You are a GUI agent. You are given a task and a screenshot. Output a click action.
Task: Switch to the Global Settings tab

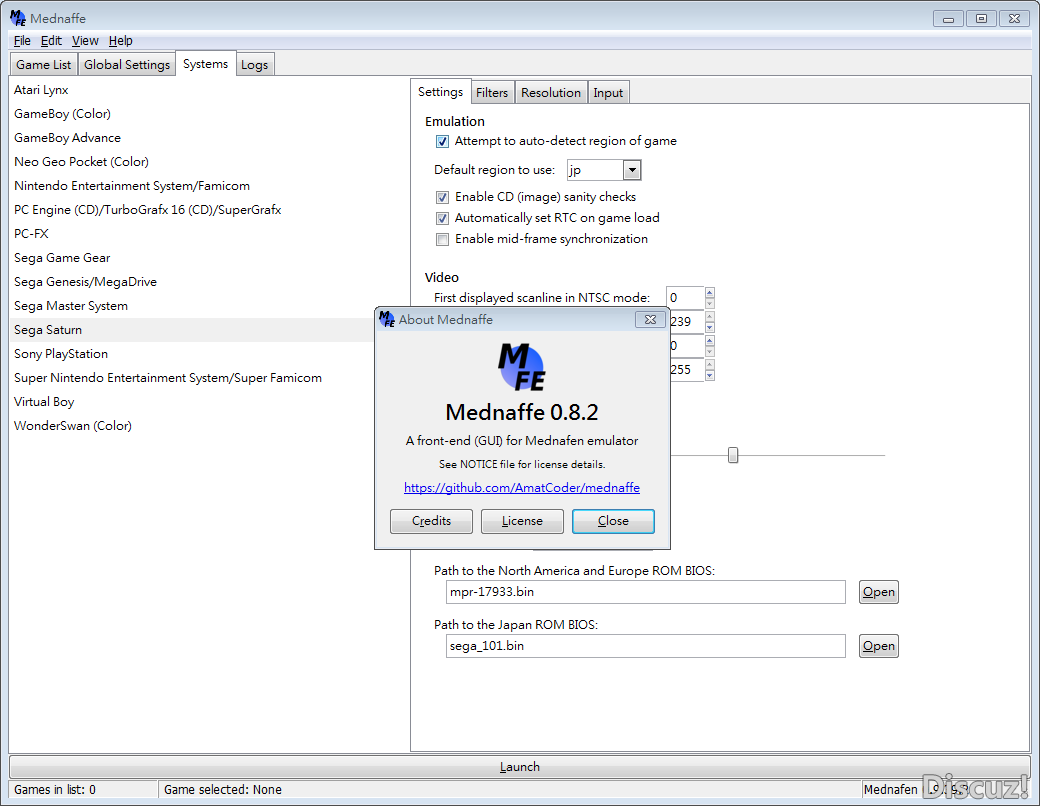tap(127, 64)
